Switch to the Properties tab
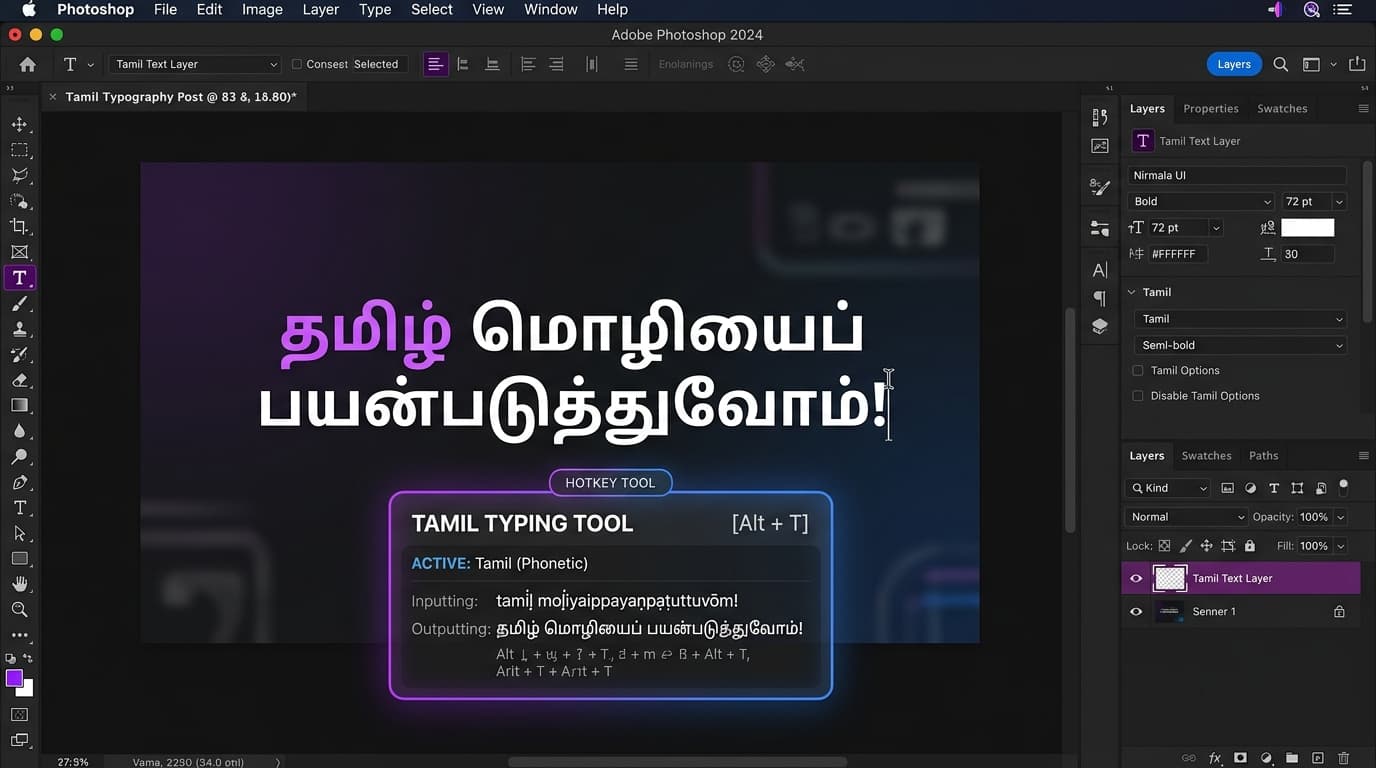This screenshot has width=1376, height=768. pos(1210,108)
